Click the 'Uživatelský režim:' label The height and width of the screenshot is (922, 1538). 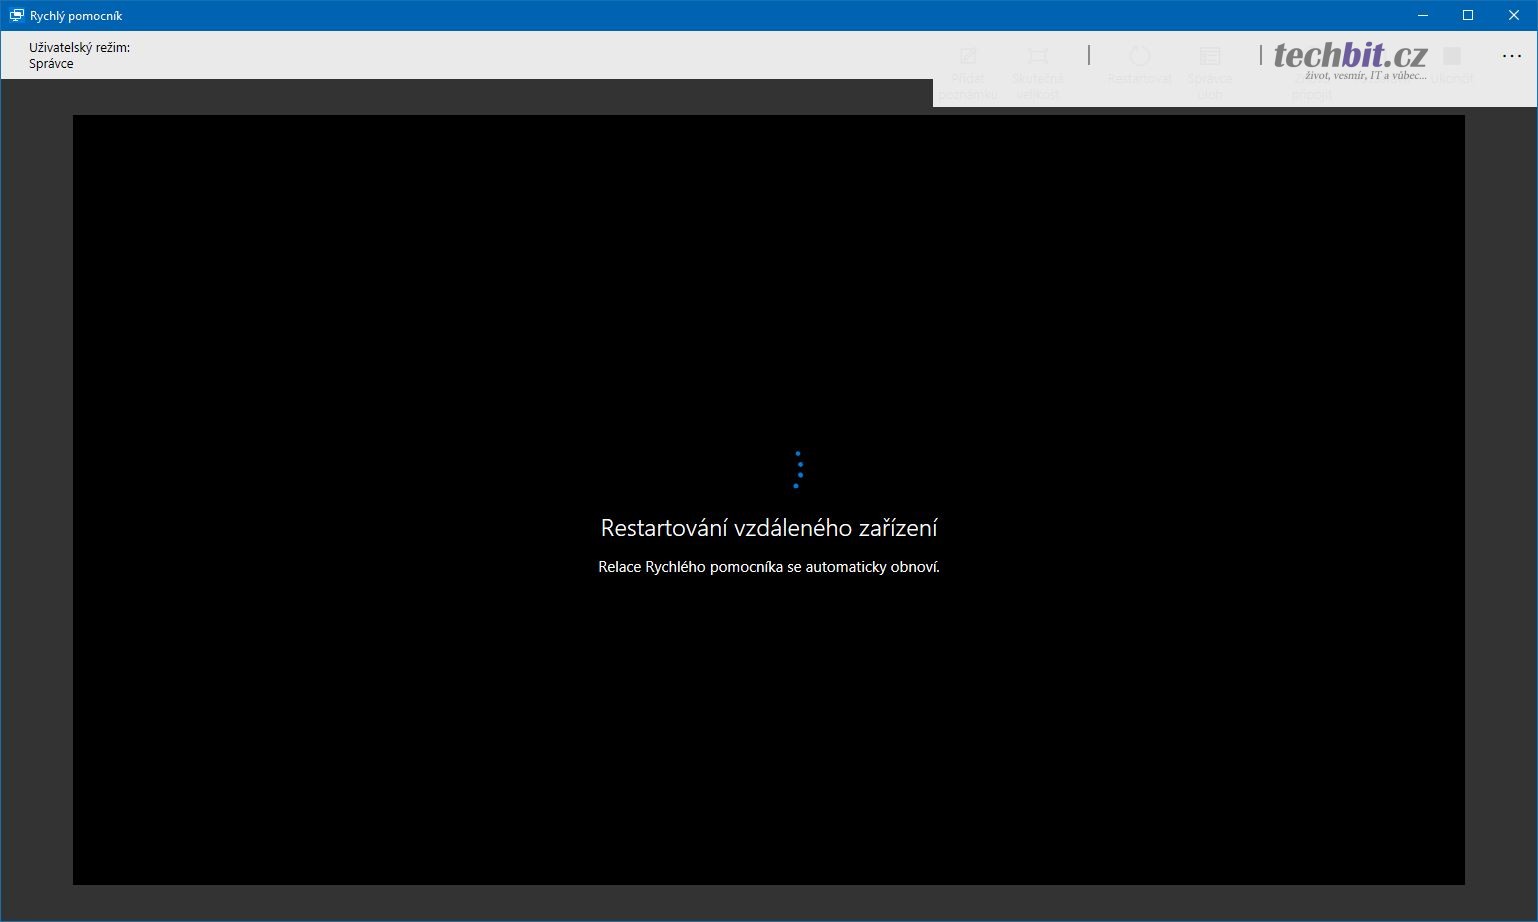[x=79, y=47]
